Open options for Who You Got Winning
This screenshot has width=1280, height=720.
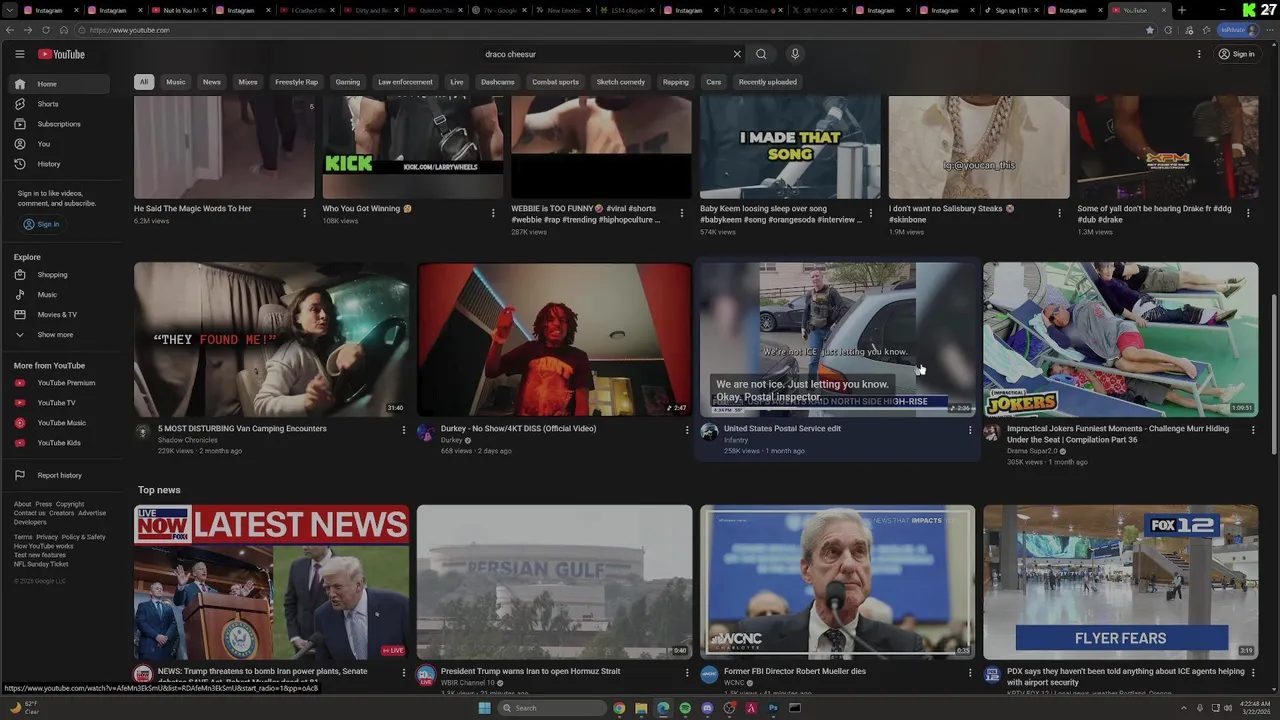[x=492, y=213]
